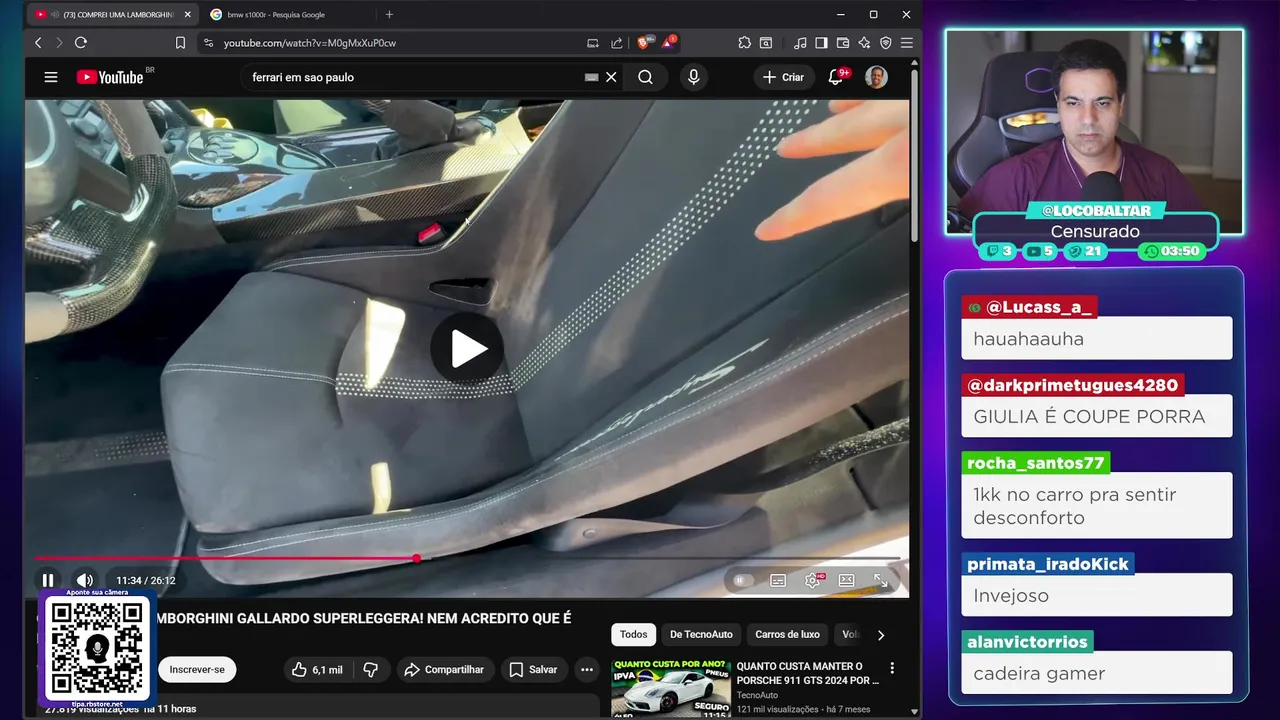Open the YouTube hamburger guide menu
The height and width of the screenshot is (720, 1280).
[51, 77]
